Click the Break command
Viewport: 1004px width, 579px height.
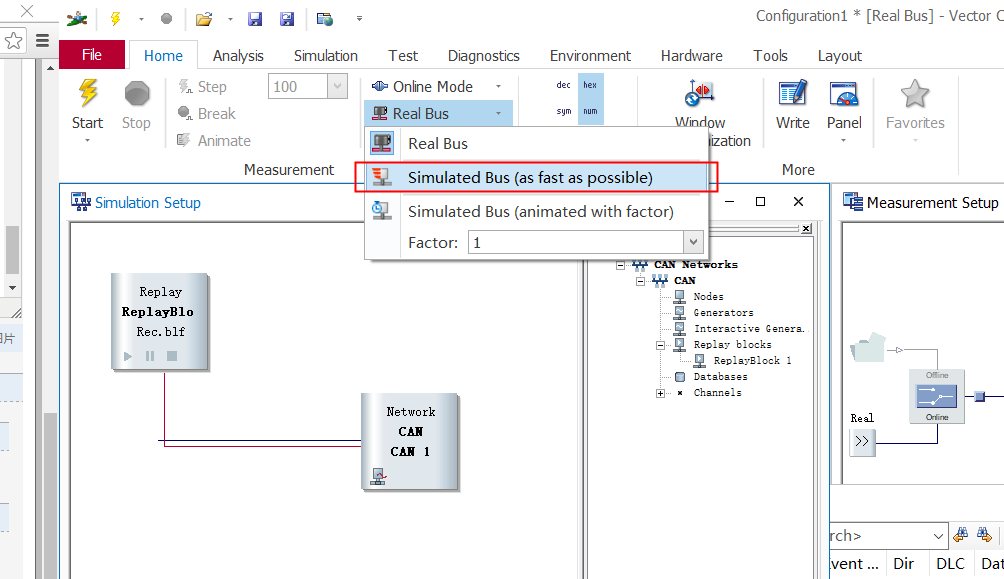pyautogui.click(x=207, y=113)
